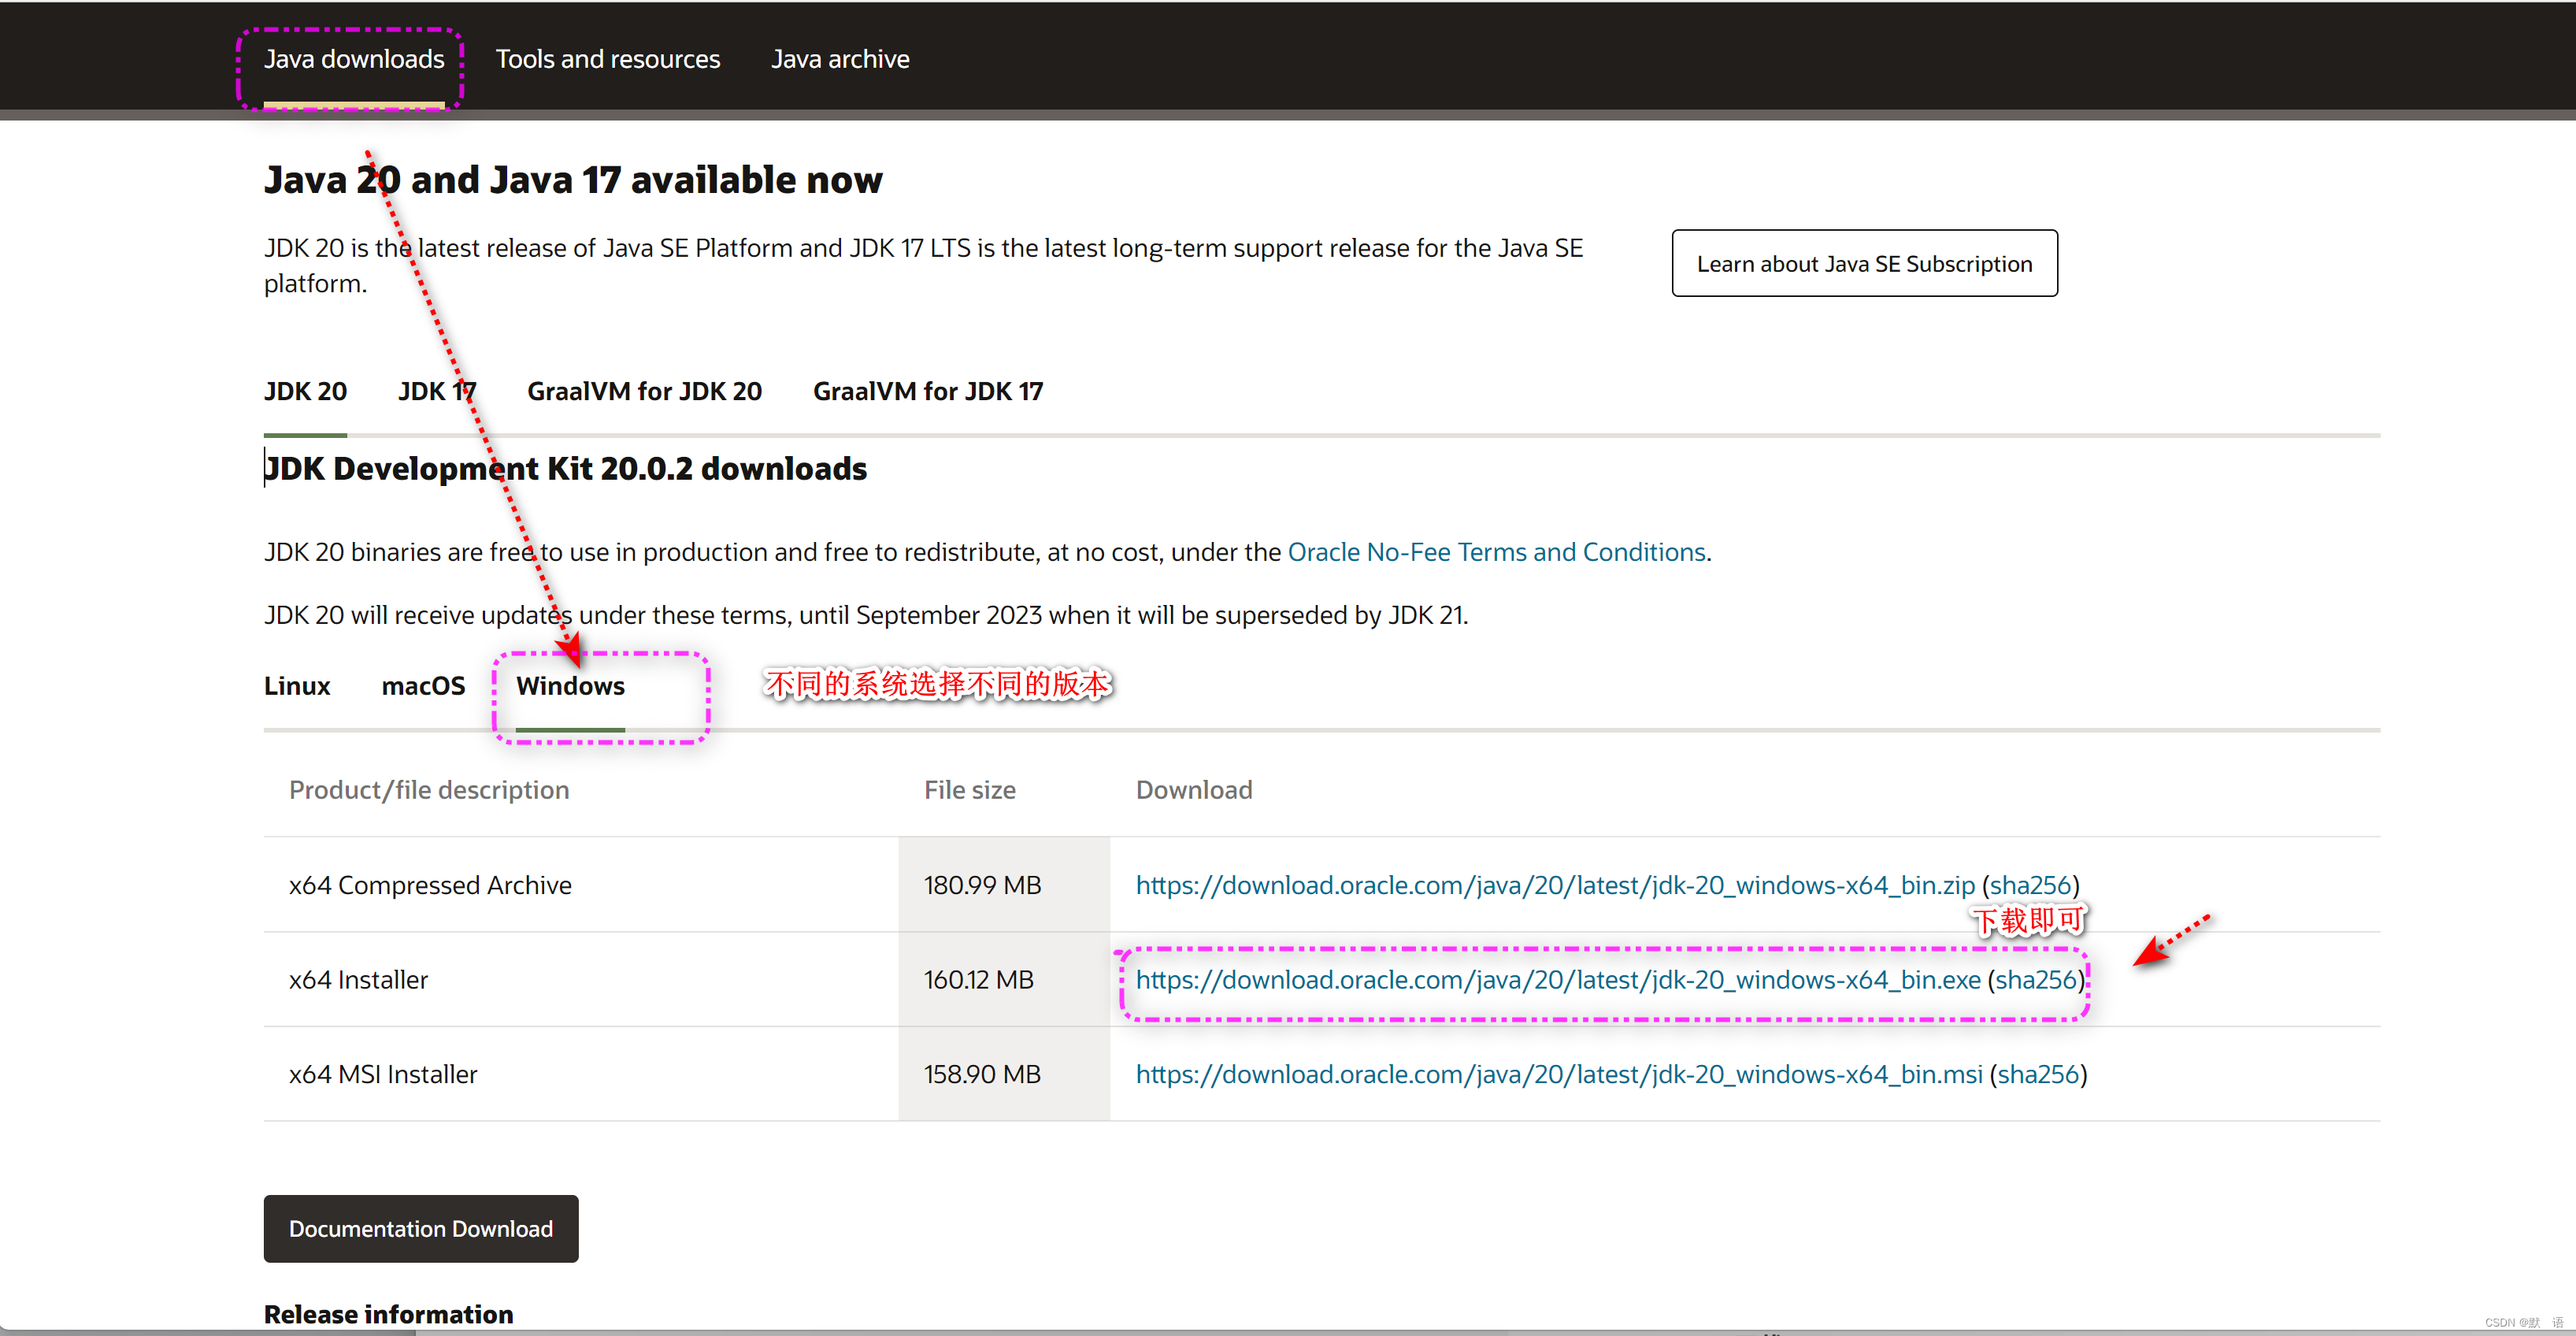Select GraalVM for JDK 17 tab
The height and width of the screenshot is (1336, 2576).
927,391
